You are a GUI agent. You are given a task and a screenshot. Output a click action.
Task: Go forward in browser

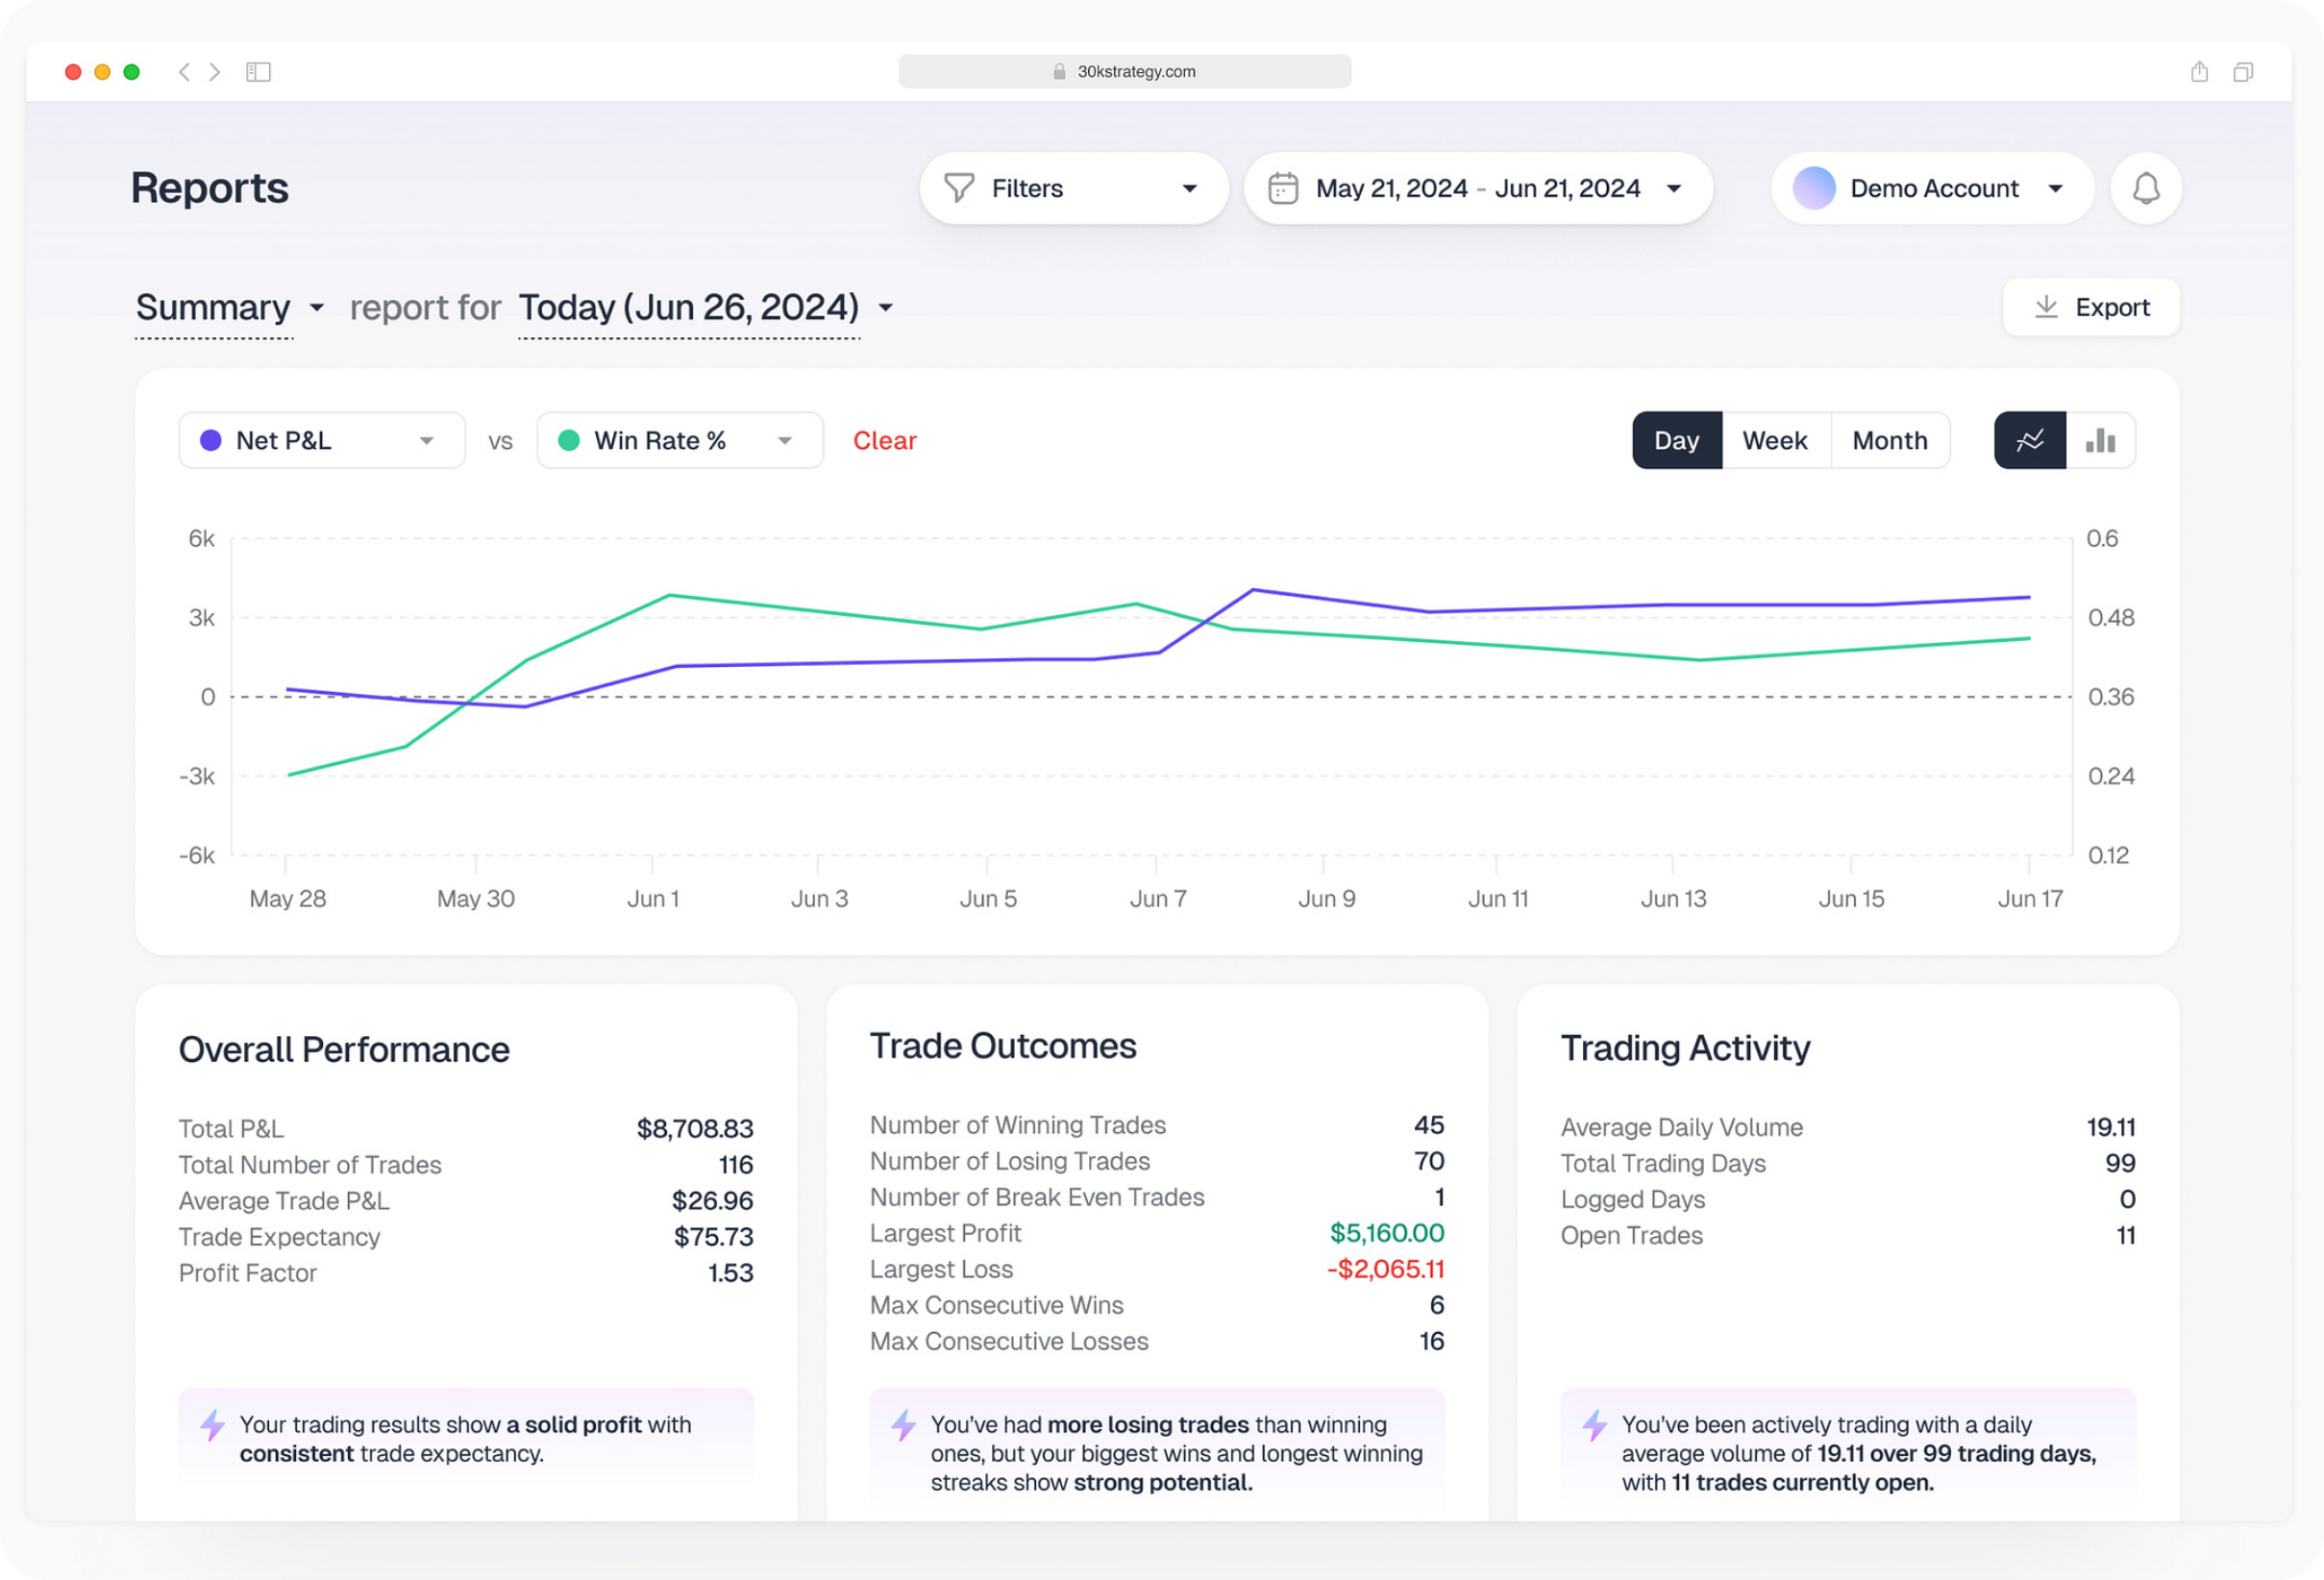click(214, 72)
